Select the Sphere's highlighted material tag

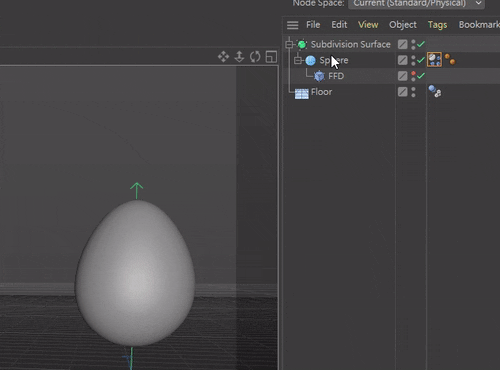click(x=434, y=60)
